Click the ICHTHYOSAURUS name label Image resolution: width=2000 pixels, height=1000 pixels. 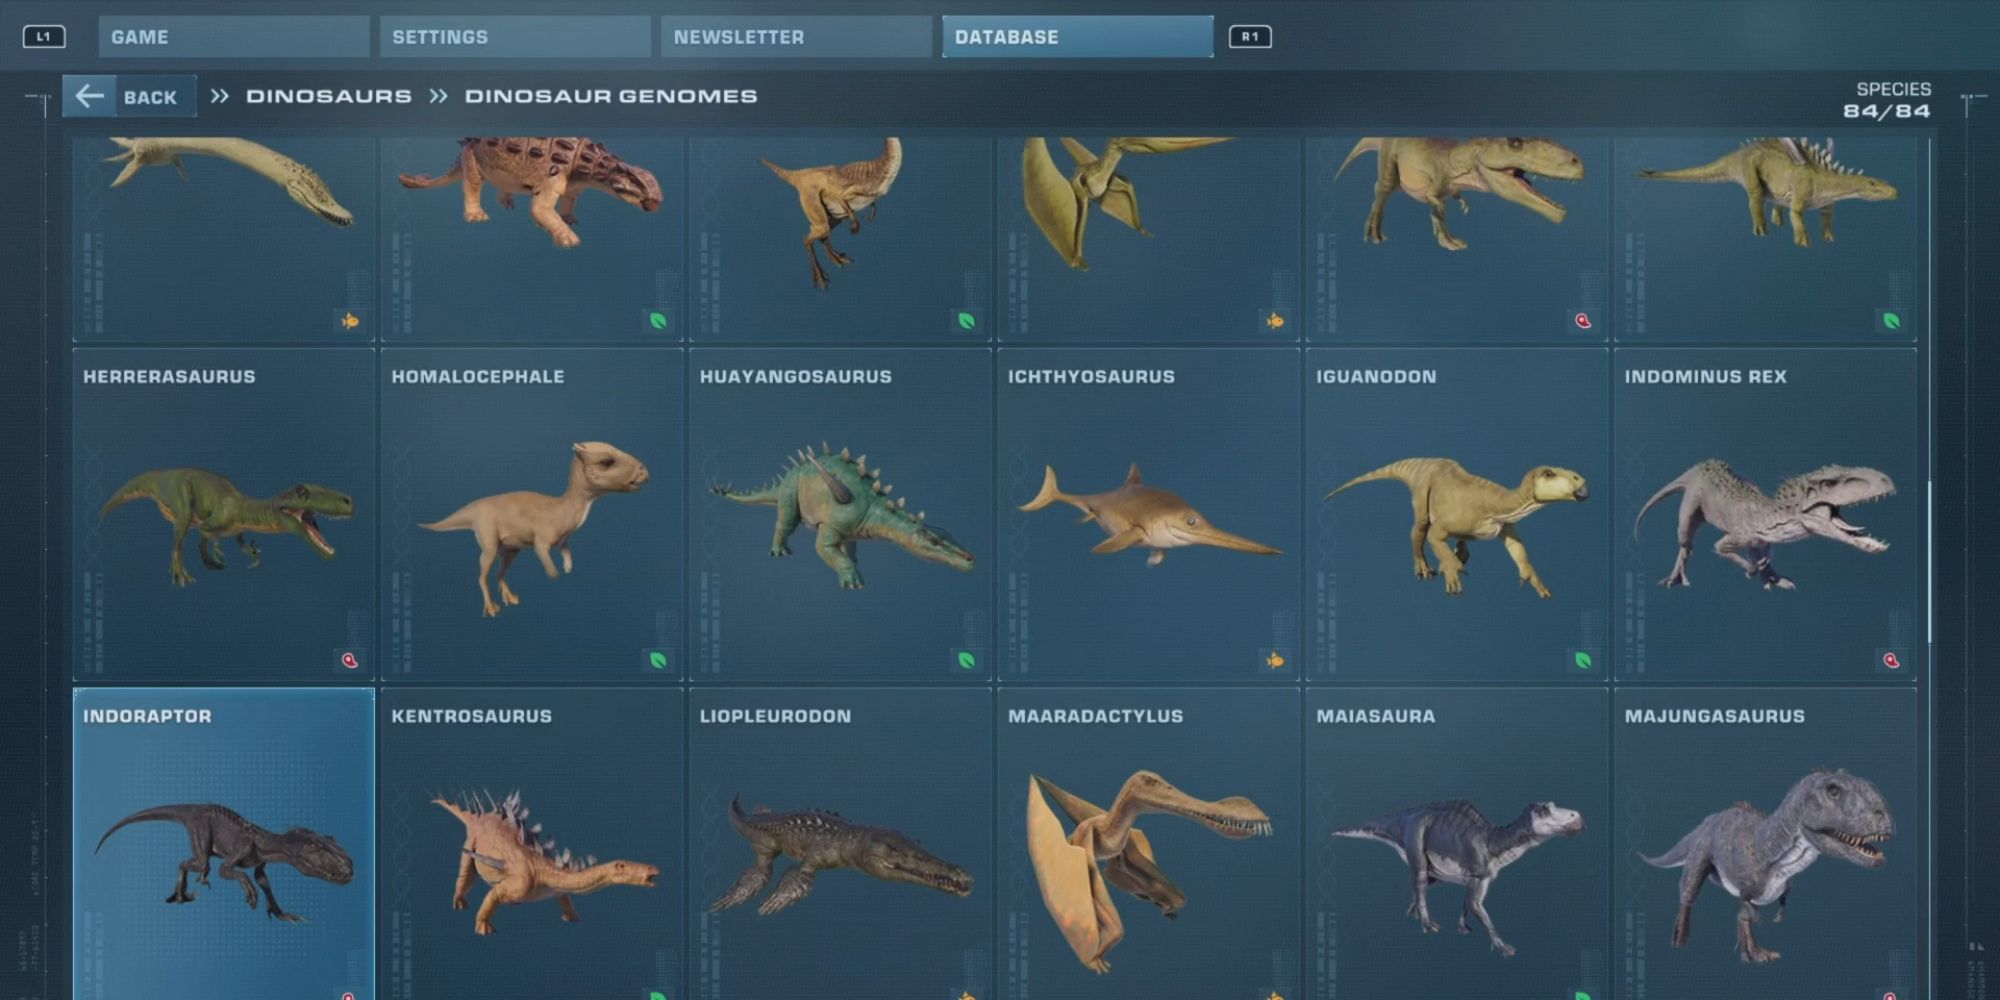point(1091,377)
